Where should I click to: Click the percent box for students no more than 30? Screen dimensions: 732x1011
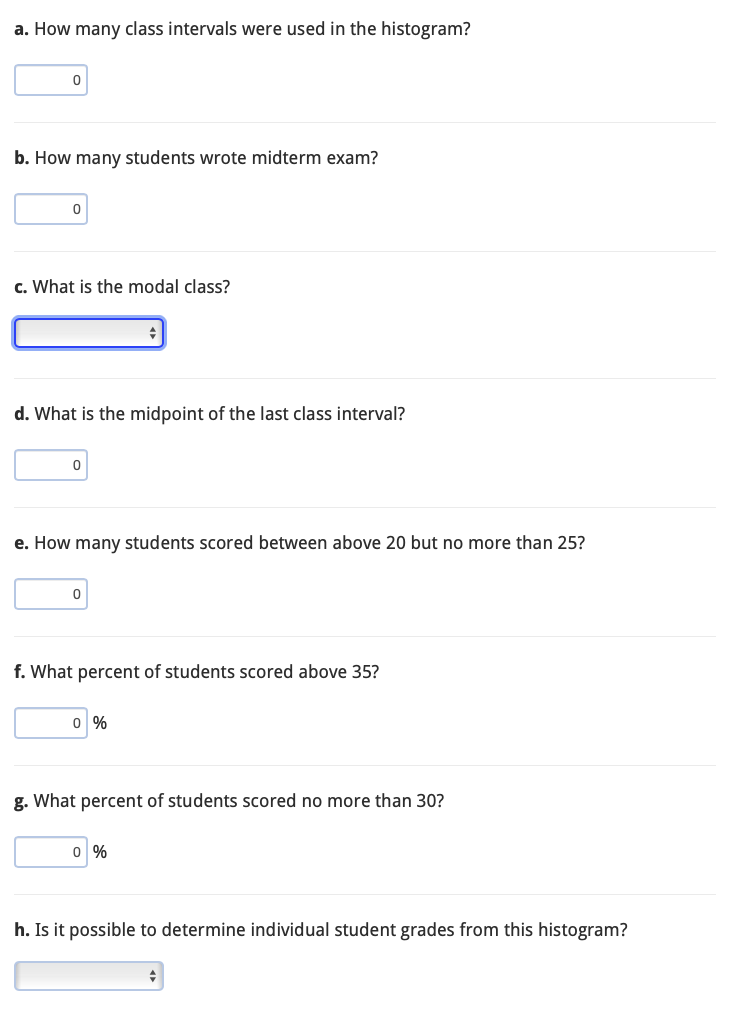(x=51, y=851)
